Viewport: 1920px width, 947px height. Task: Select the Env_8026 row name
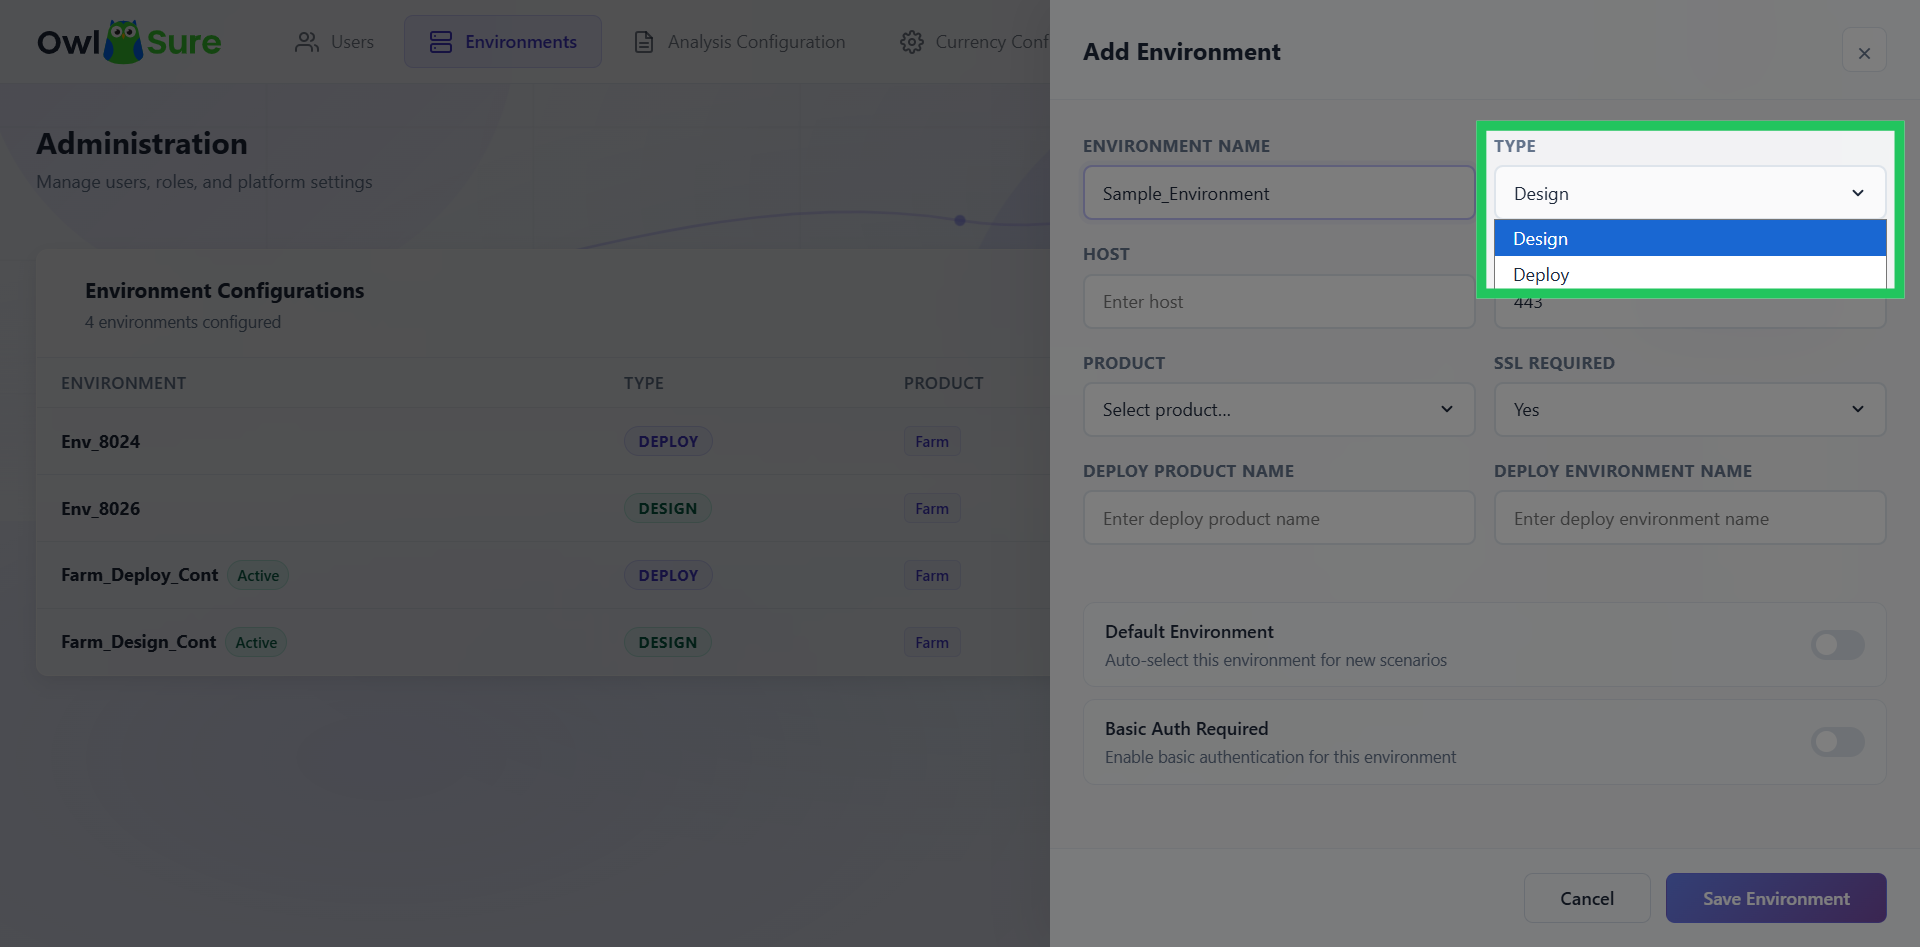point(100,508)
